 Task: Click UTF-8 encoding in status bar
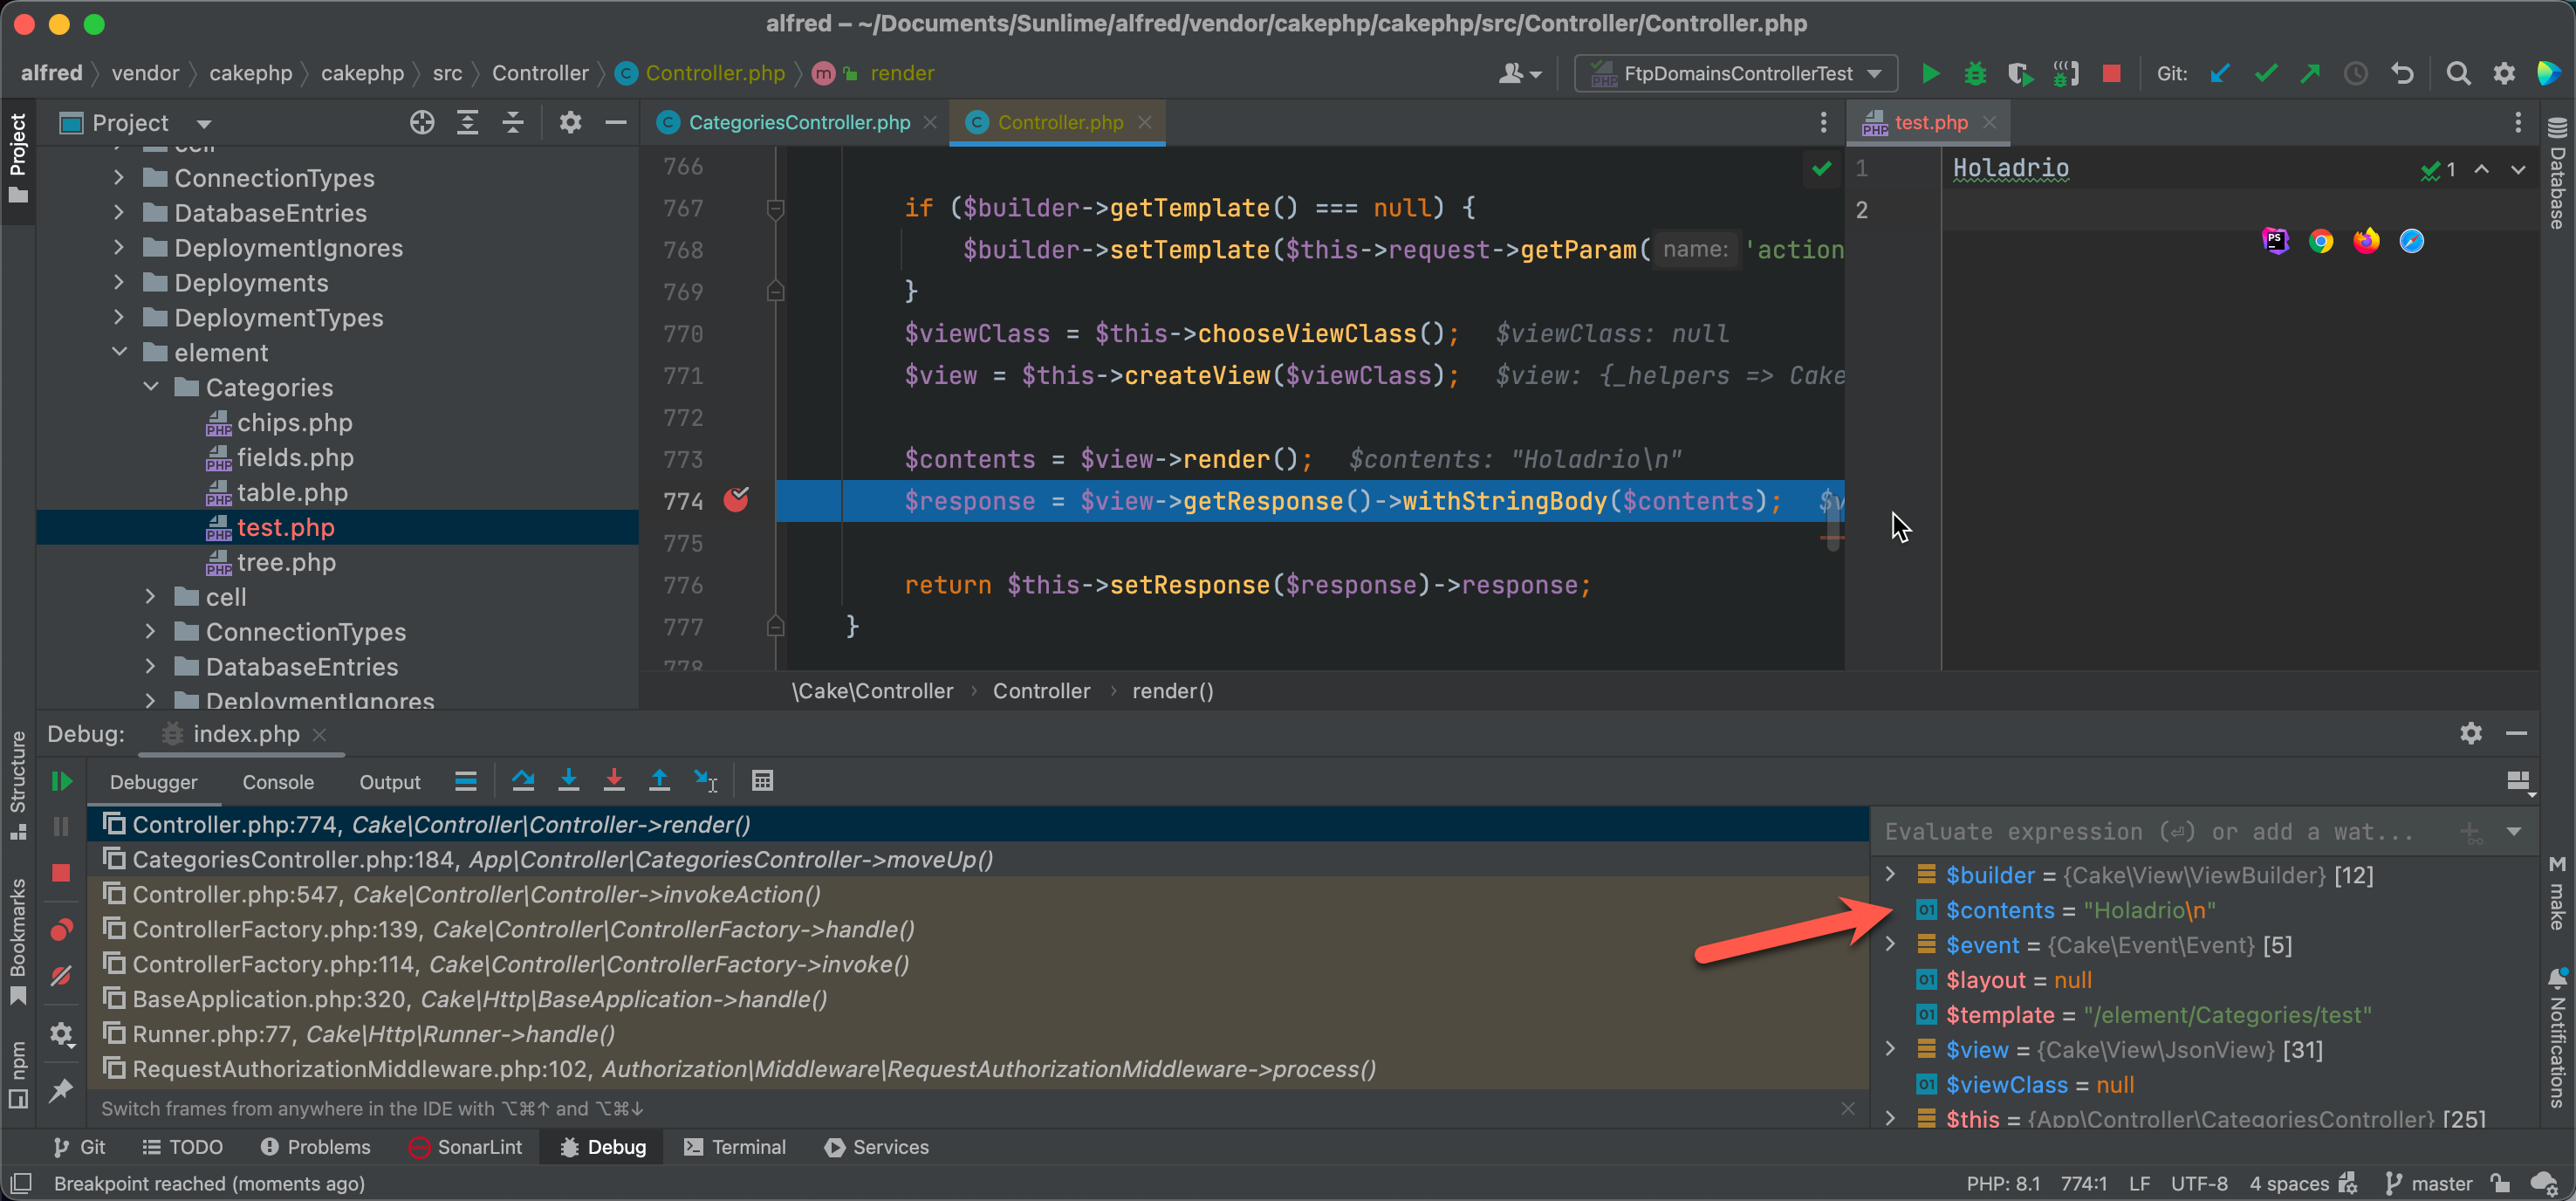[x=2199, y=1183]
